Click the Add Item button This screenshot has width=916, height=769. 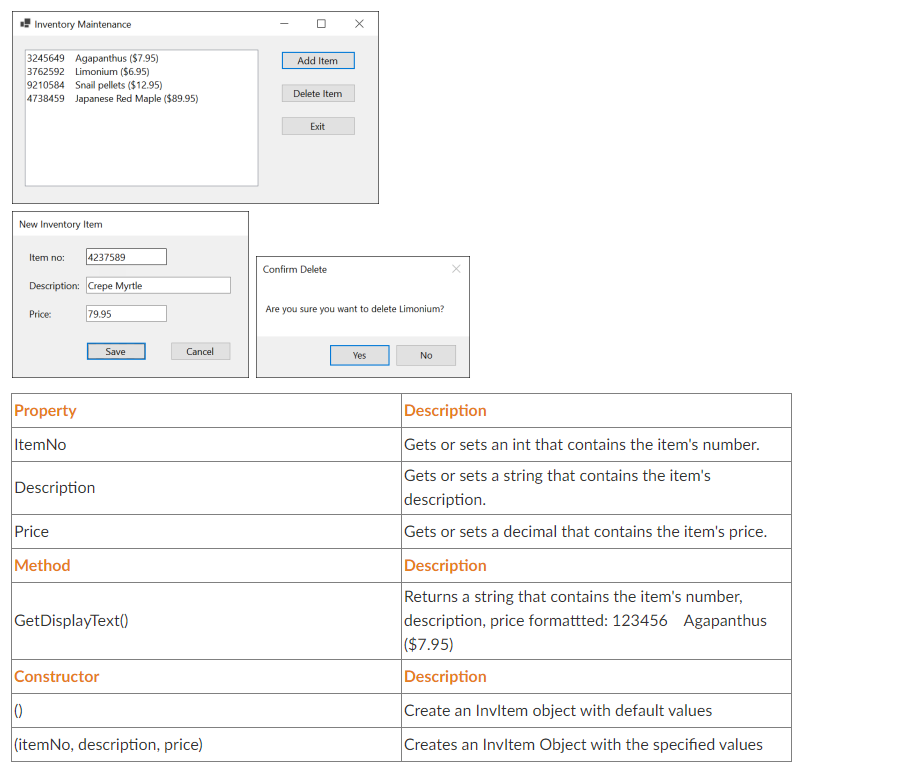(317, 60)
